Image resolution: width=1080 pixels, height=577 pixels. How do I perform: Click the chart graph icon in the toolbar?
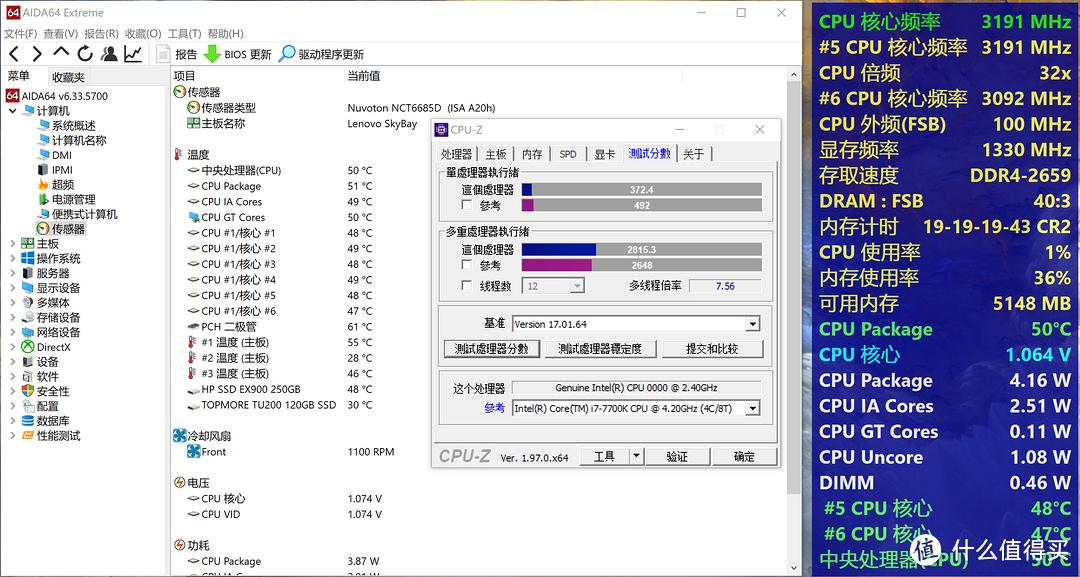pos(131,55)
